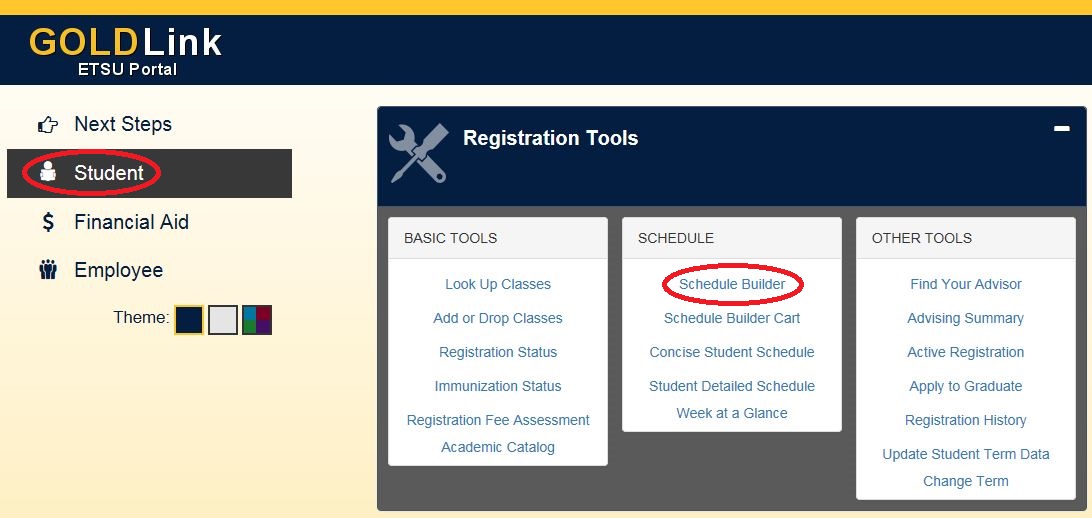The width and height of the screenshot is (1092, 518).
Task: View Week at a Glance schedule
Action: click(732, 413)
